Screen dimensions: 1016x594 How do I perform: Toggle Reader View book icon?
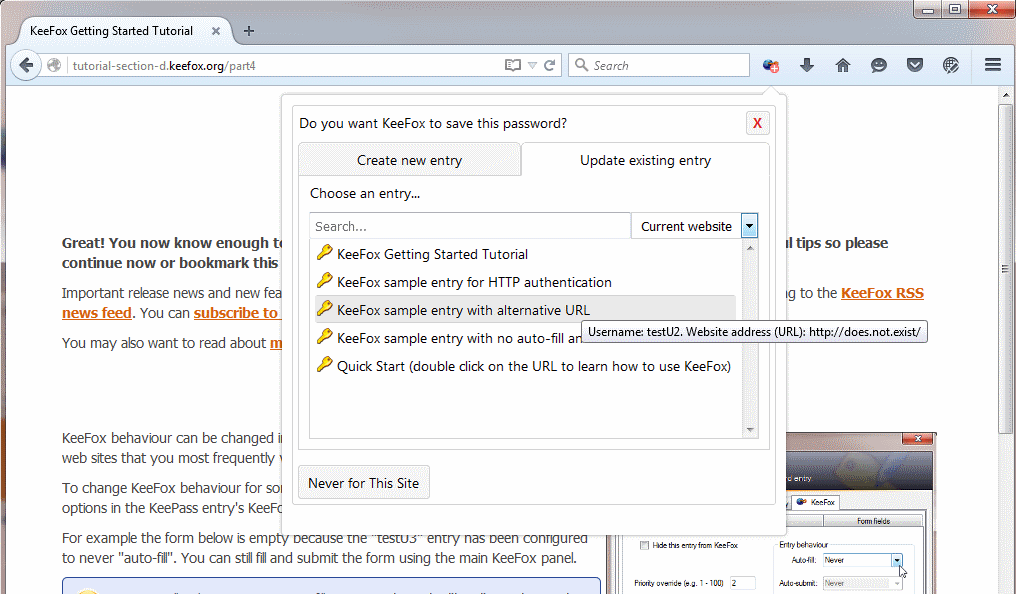[x=513, y=65]
